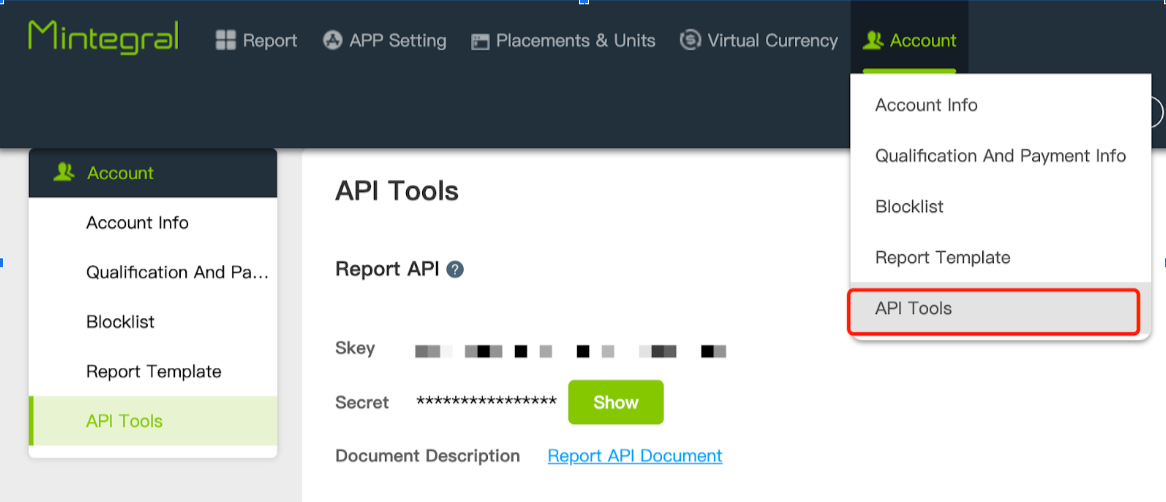Click the Skey label

tap(355, 348)
